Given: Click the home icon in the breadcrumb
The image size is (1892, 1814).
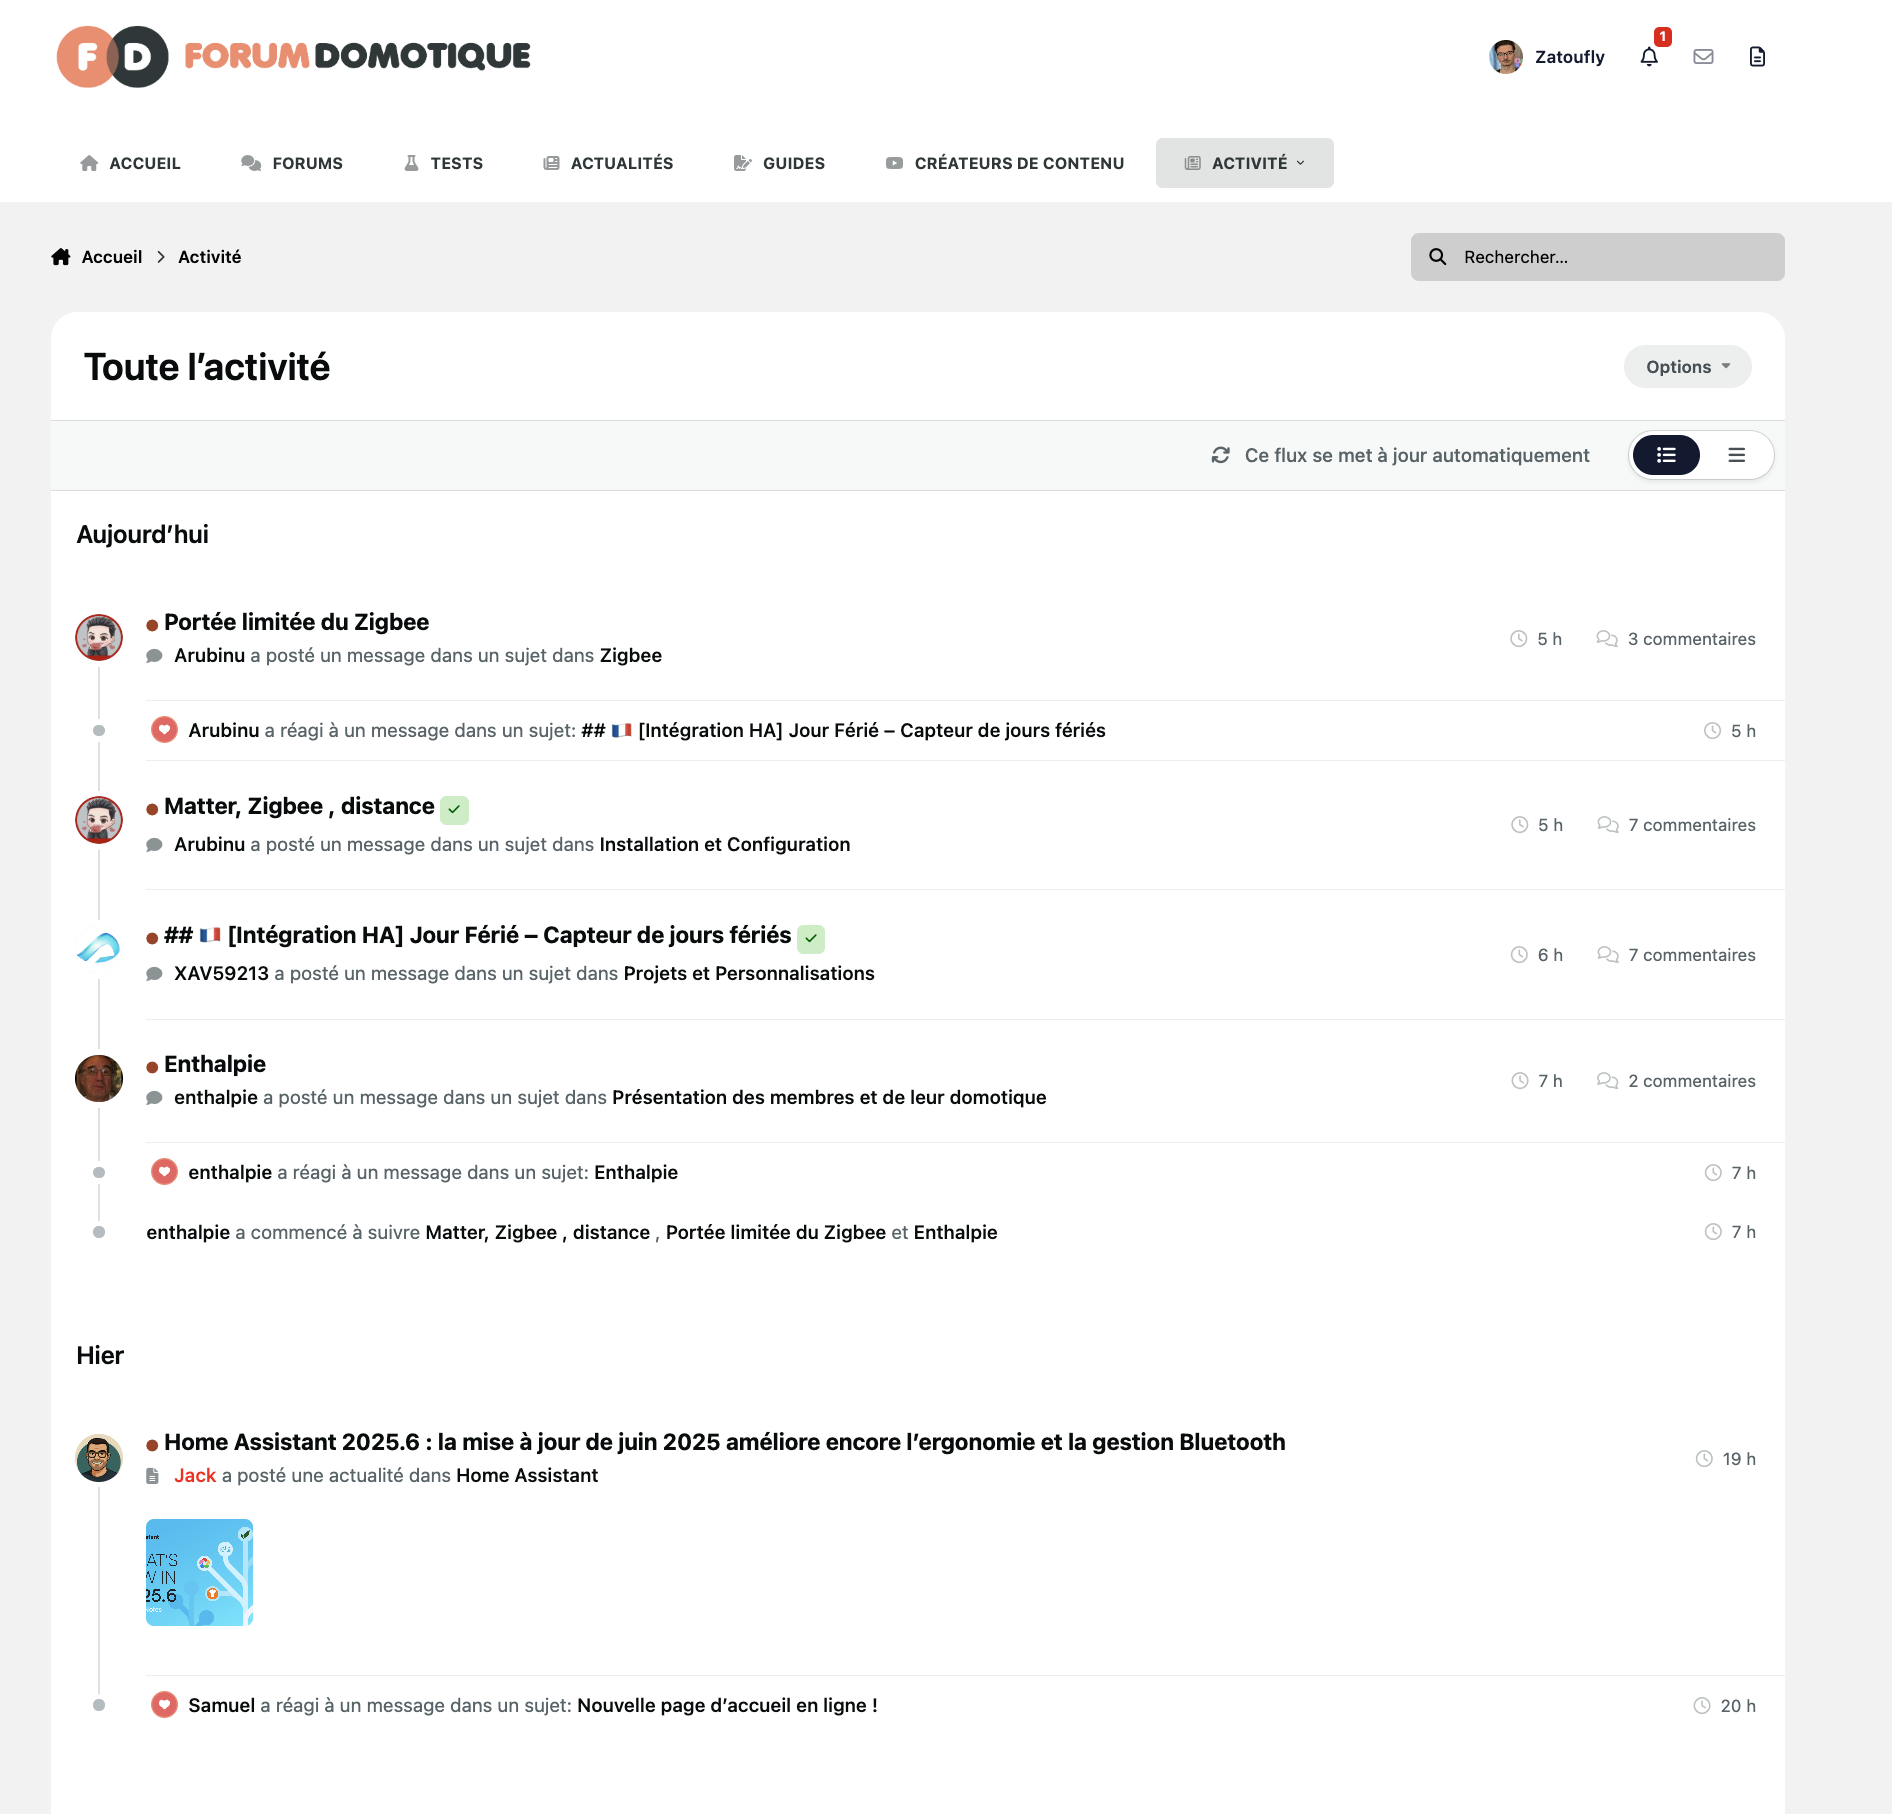Looking at the screenshot, I should tap(61, 257).
